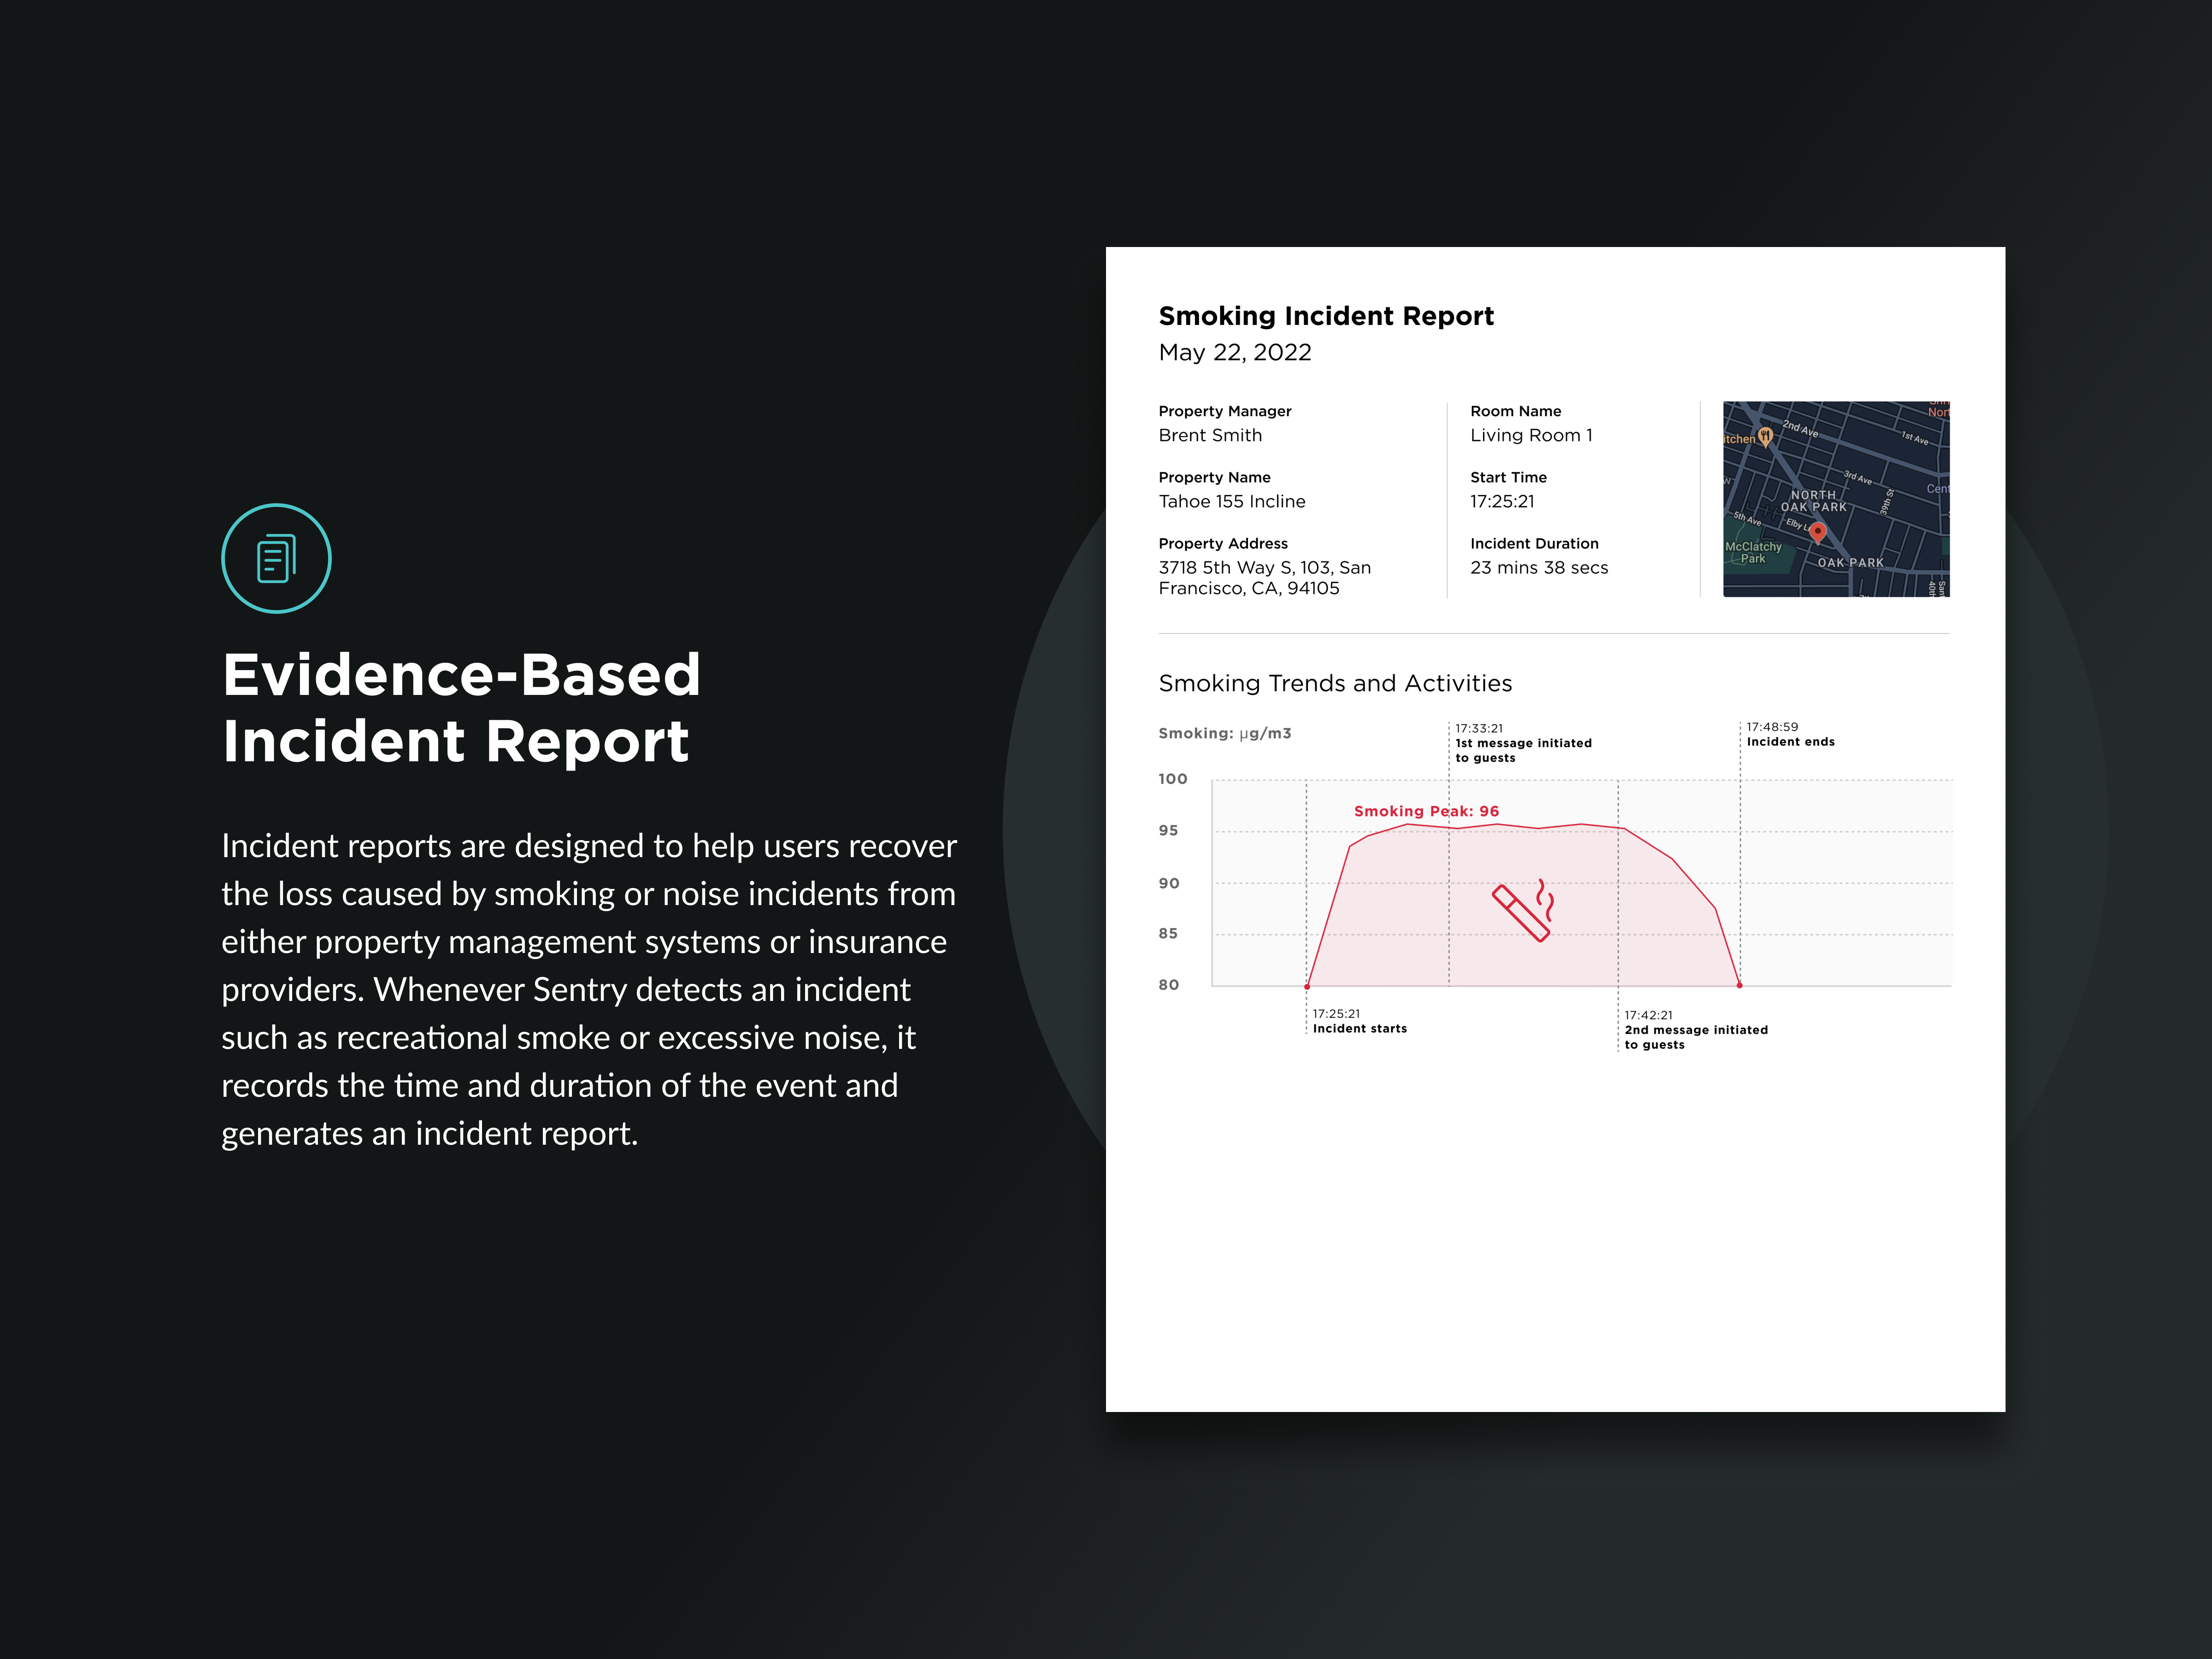This screenshot has height=1659, width=2212.
Task: Click the orange restaurant marker on map
Action: (1765, 436)
